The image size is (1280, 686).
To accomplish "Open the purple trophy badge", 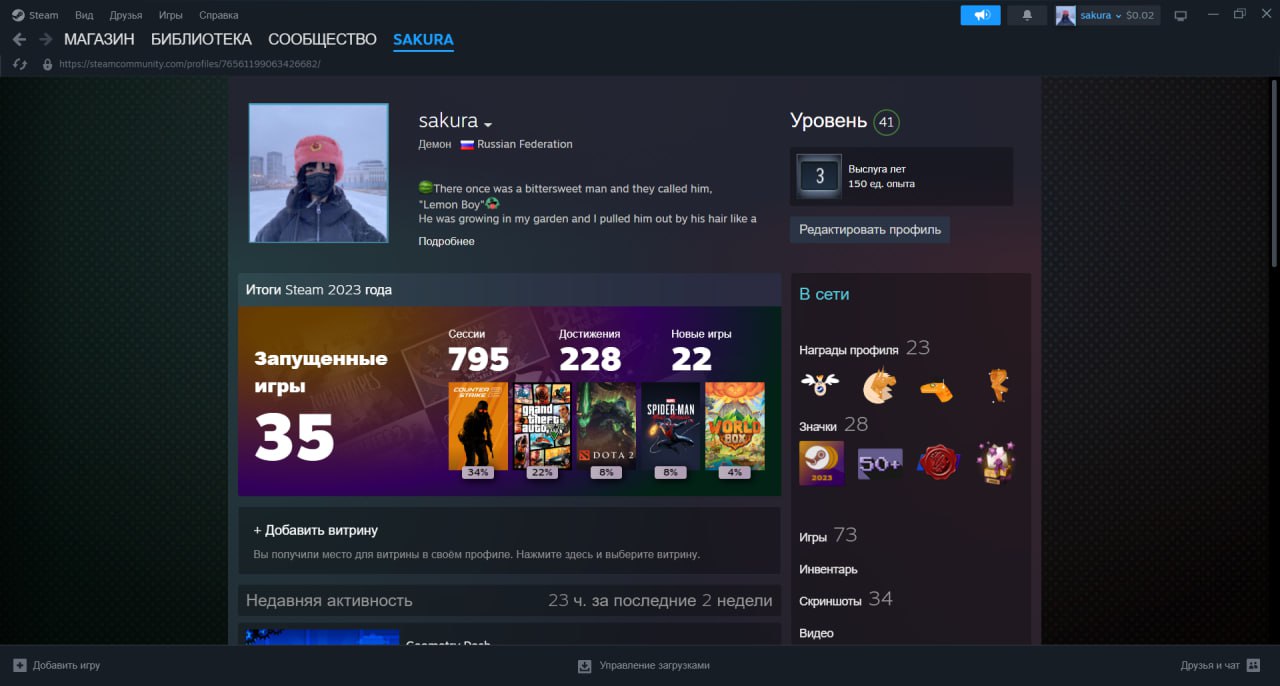I will point(997,463).
